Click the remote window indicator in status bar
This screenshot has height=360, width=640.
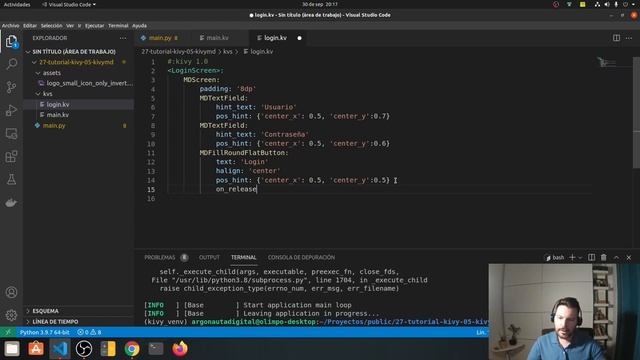[8, 332]
